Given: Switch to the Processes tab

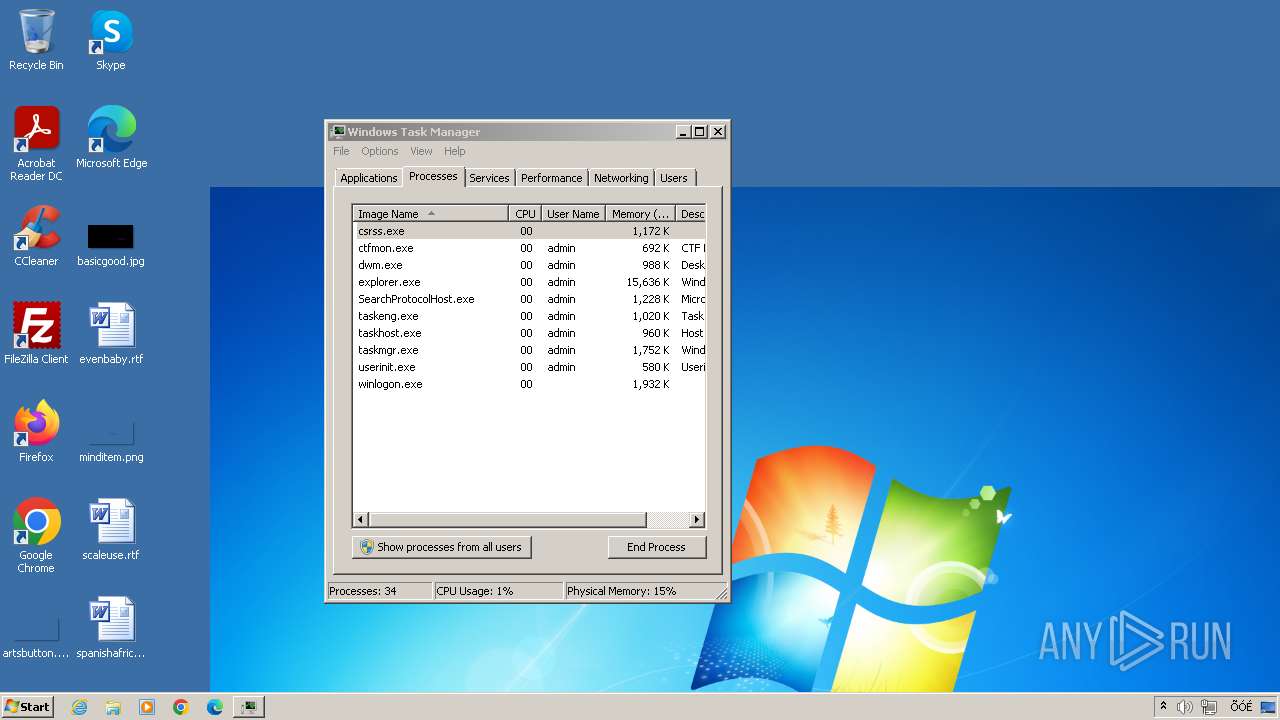Looking at the screenshot, I should click(433, 176).
